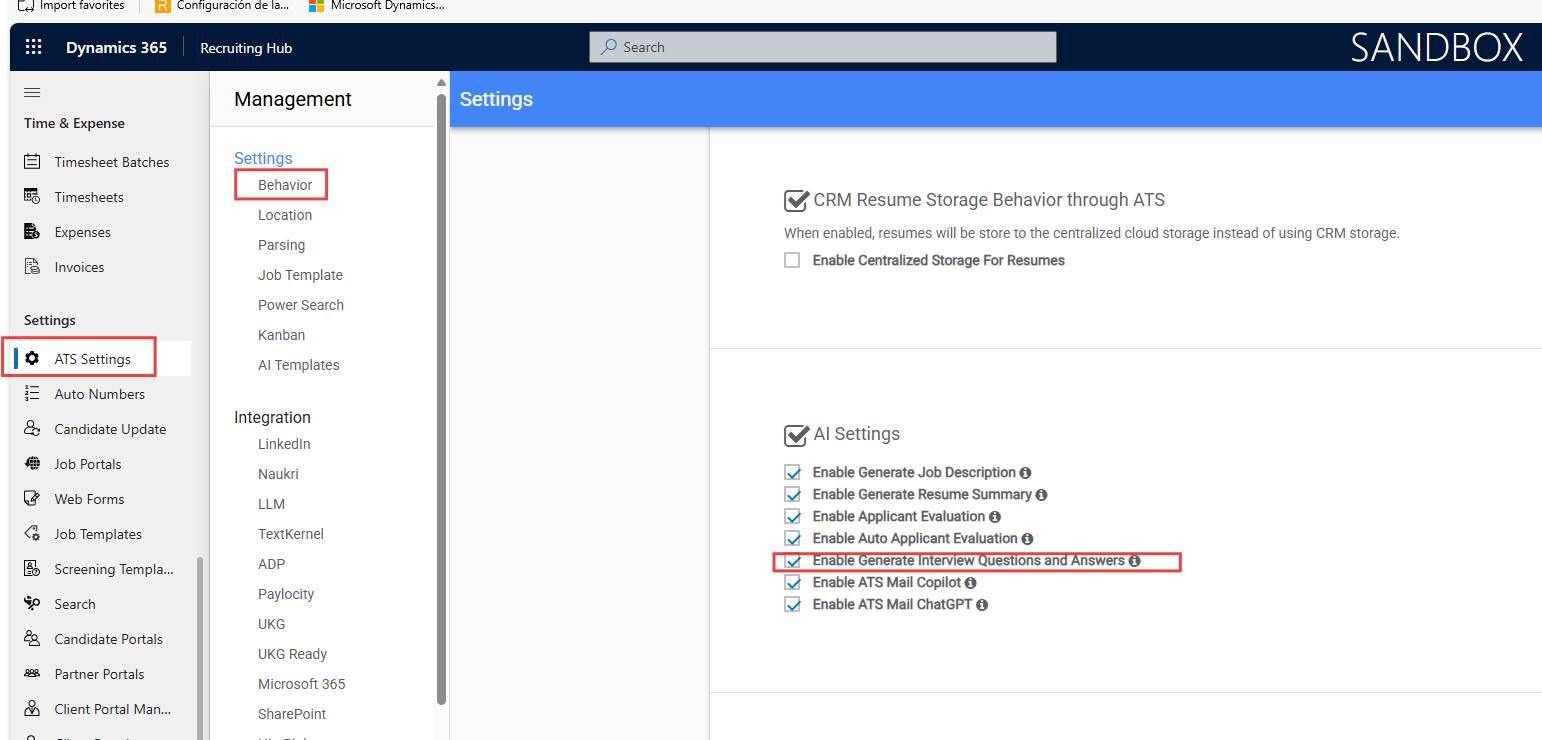
Task: Open Naukri integration
Action: (x=278, y=474)
